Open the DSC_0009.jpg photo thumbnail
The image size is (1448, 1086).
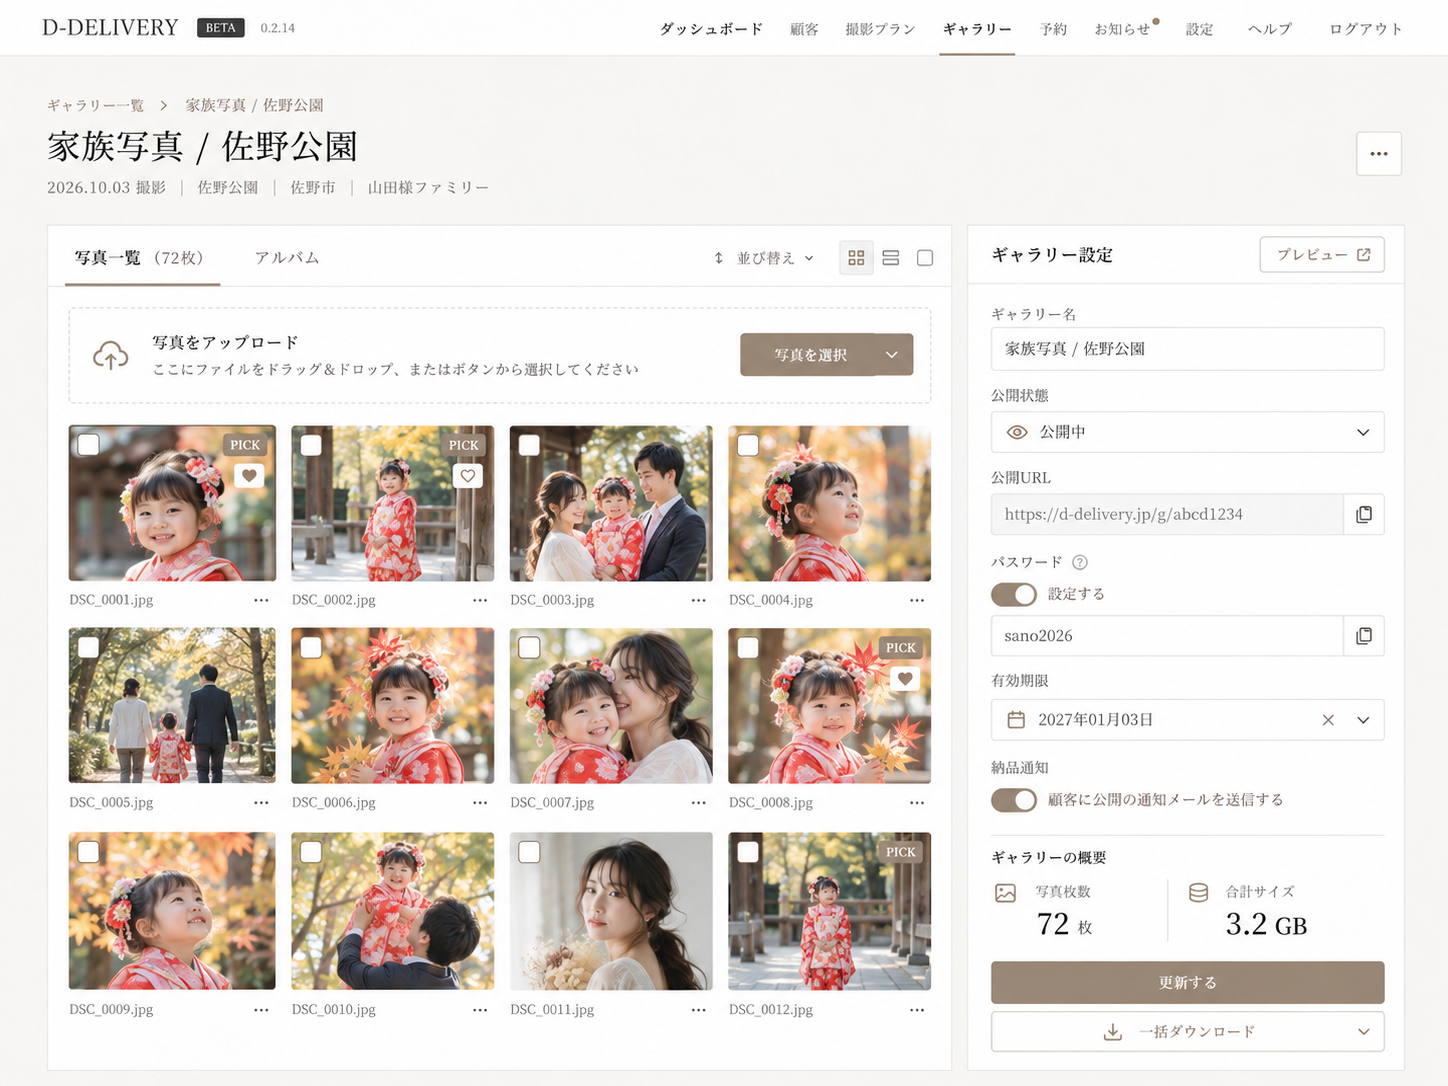[x=172, y=911]
